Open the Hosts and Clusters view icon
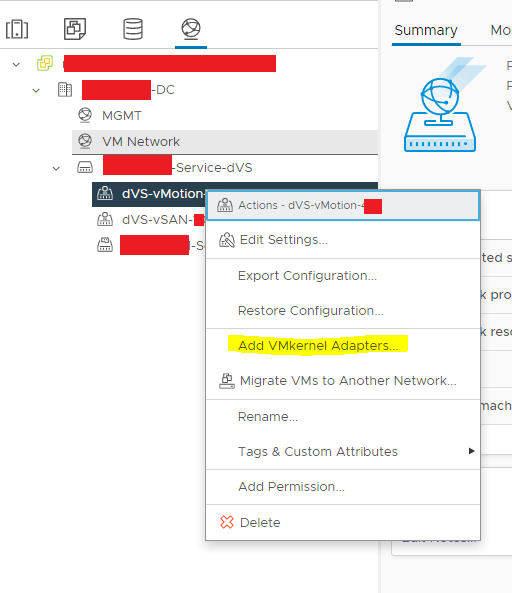Viewport: 512px width, 593px height. tap(17, 29)
